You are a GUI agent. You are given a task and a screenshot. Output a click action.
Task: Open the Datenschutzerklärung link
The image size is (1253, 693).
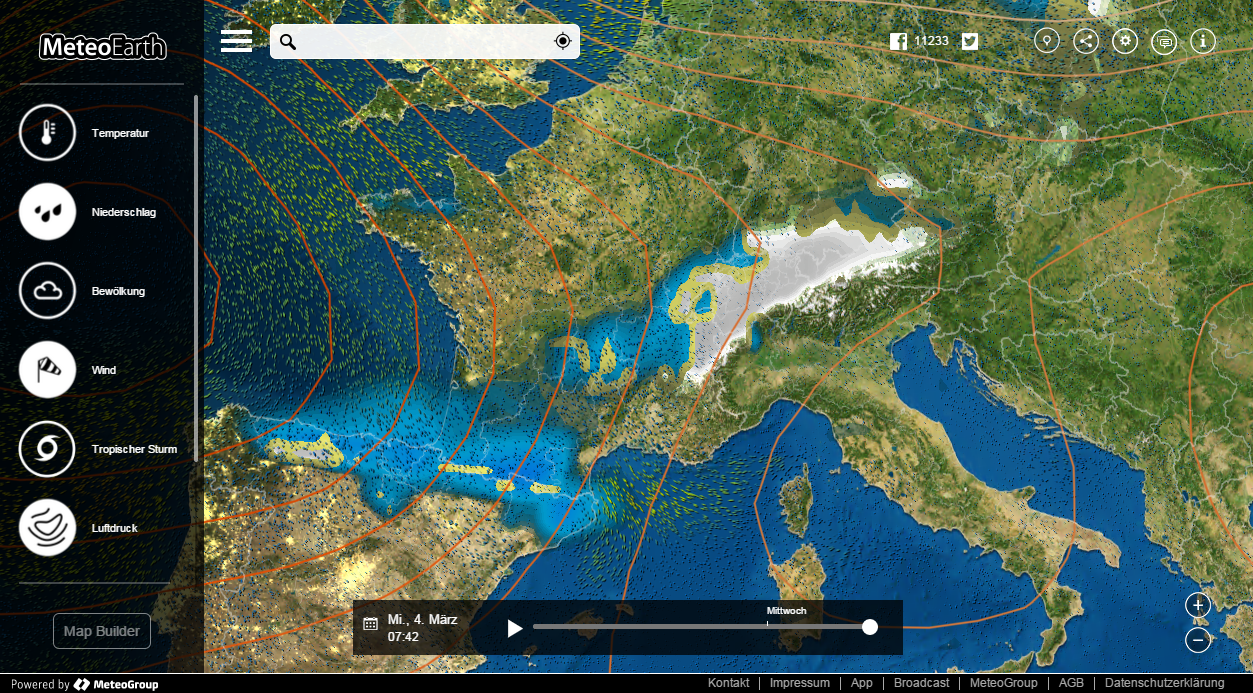click(1164, 683)
